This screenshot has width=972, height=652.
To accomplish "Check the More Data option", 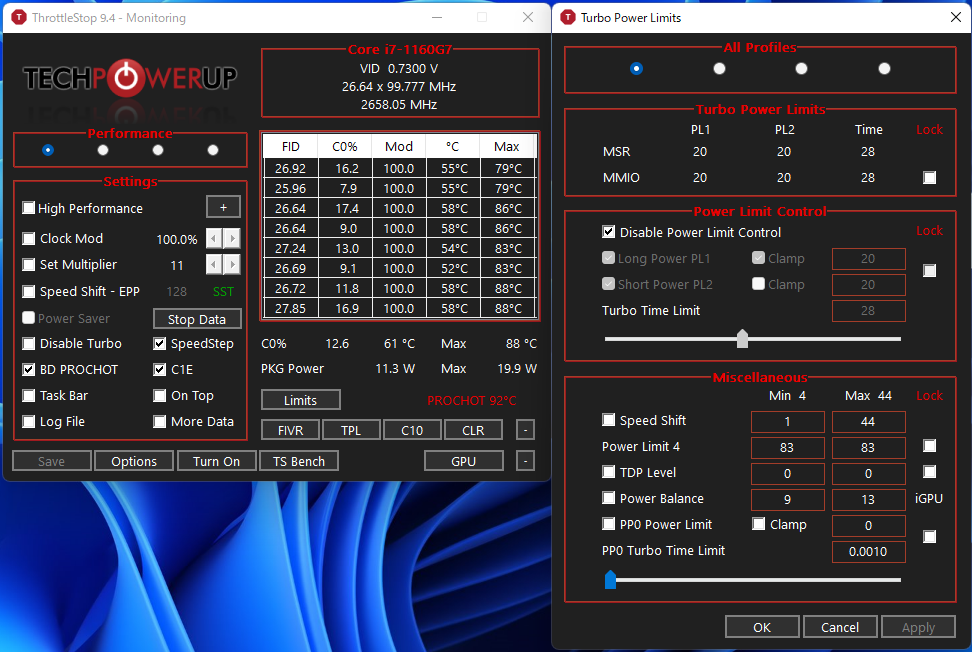I will click(160, 421).
